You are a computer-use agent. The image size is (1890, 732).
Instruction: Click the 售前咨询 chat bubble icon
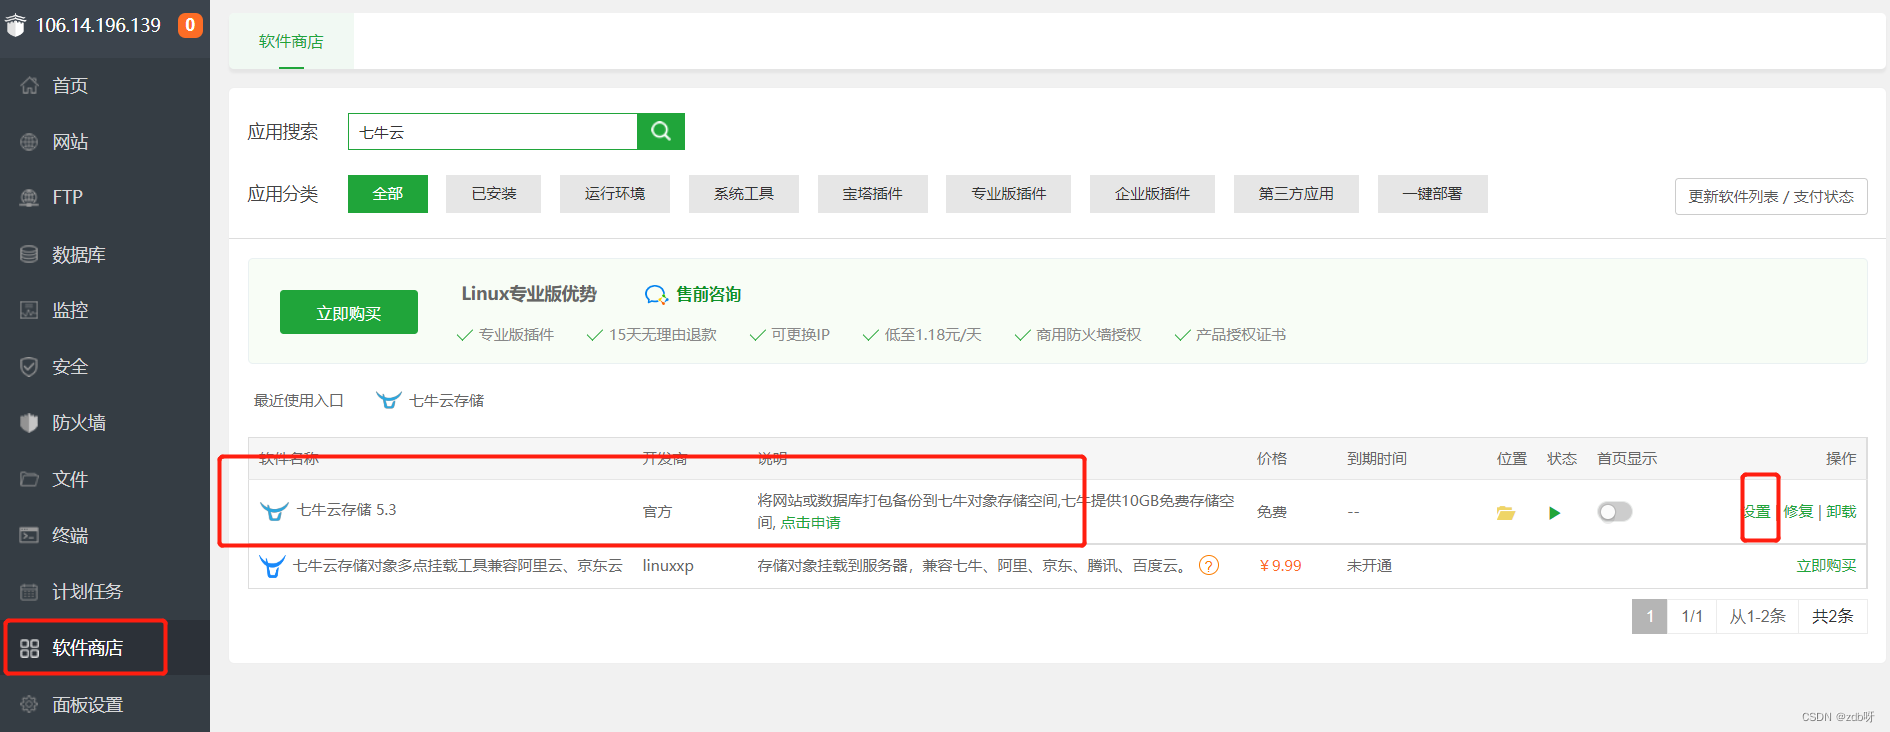pyautogui.click(x=656, y=295)
